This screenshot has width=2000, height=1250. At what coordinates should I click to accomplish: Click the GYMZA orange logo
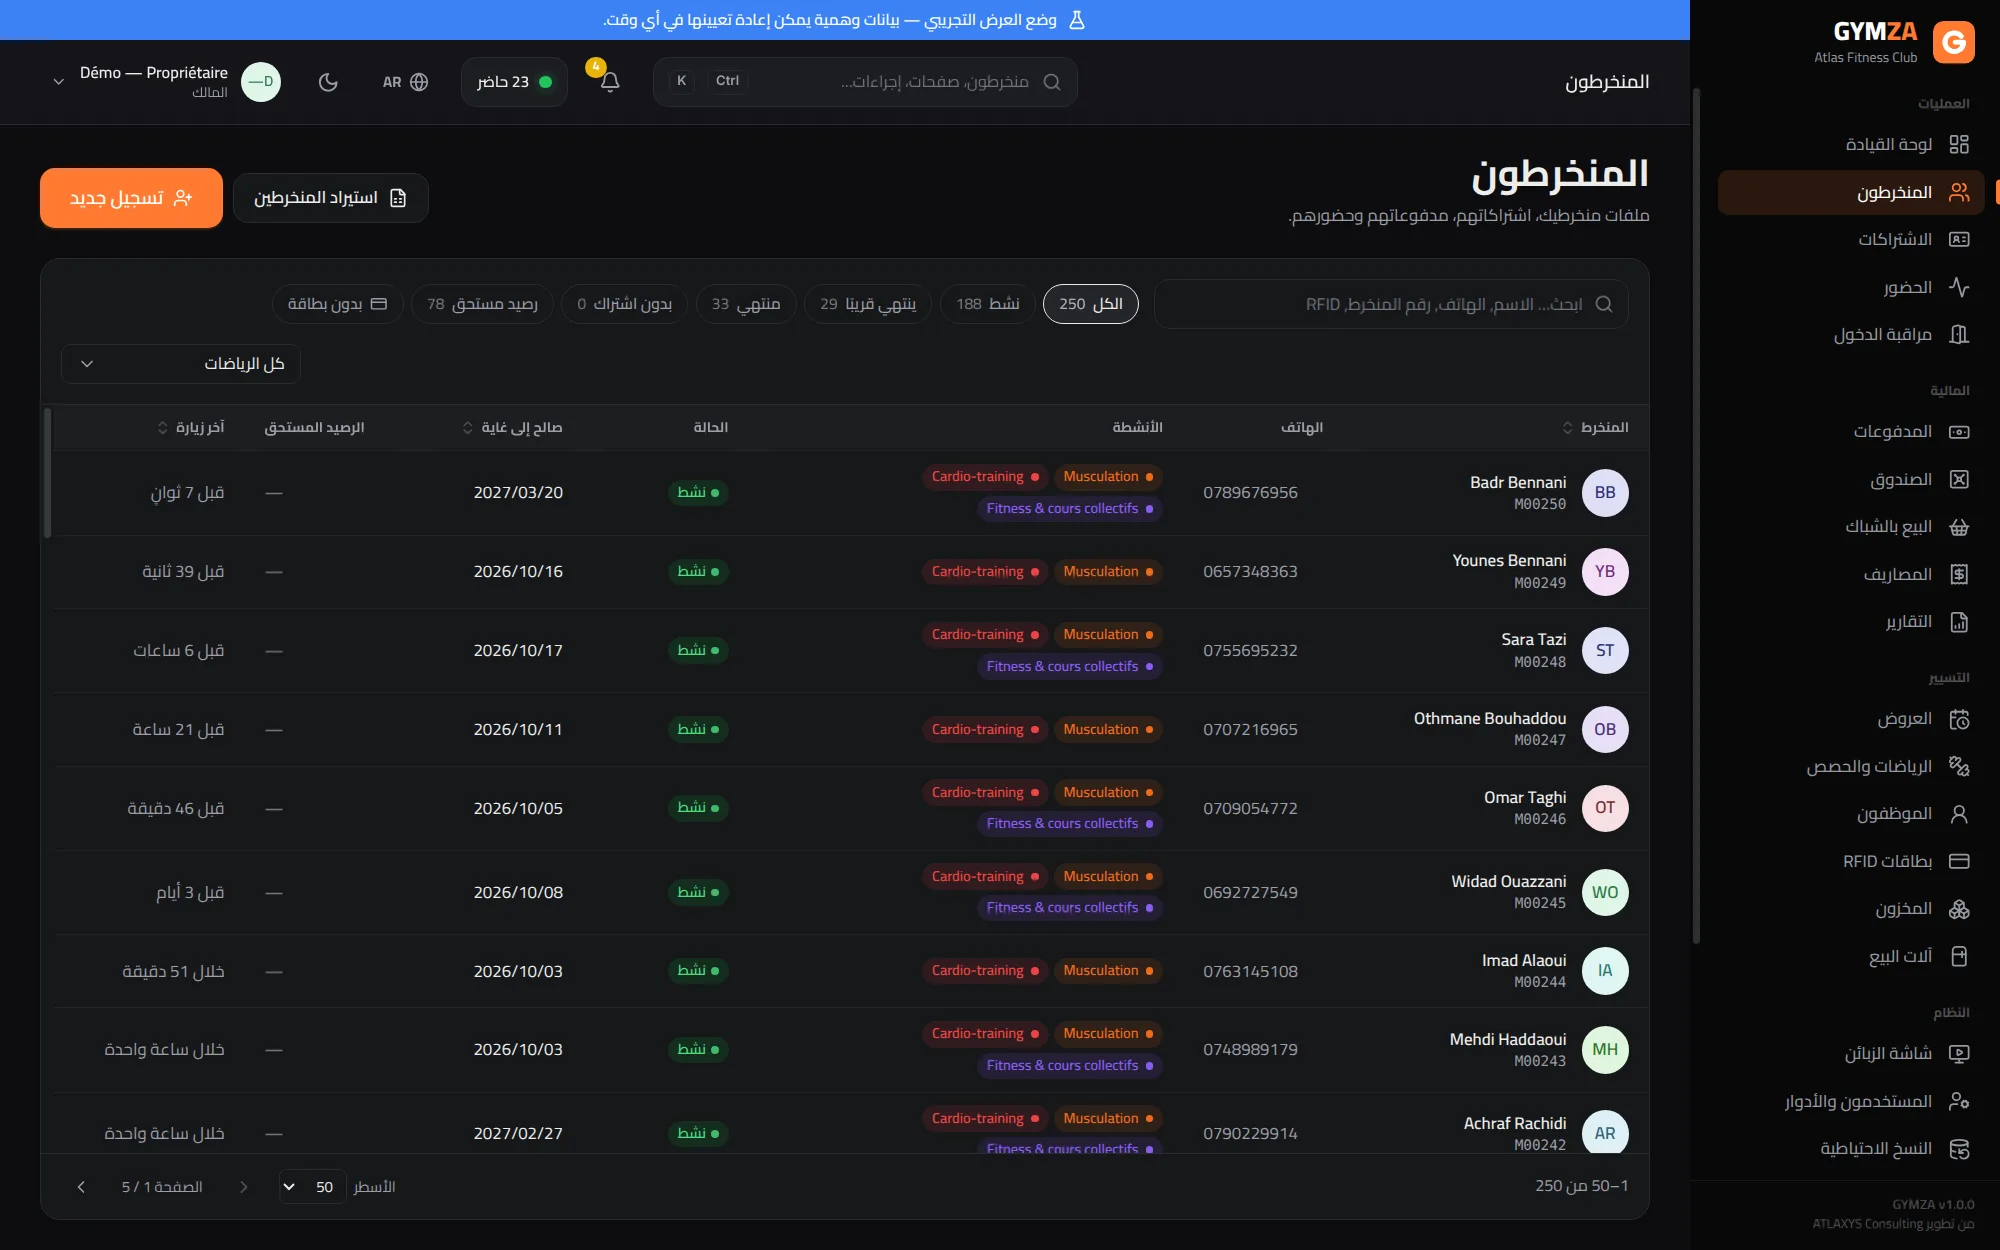click(x=1953, y=42)
